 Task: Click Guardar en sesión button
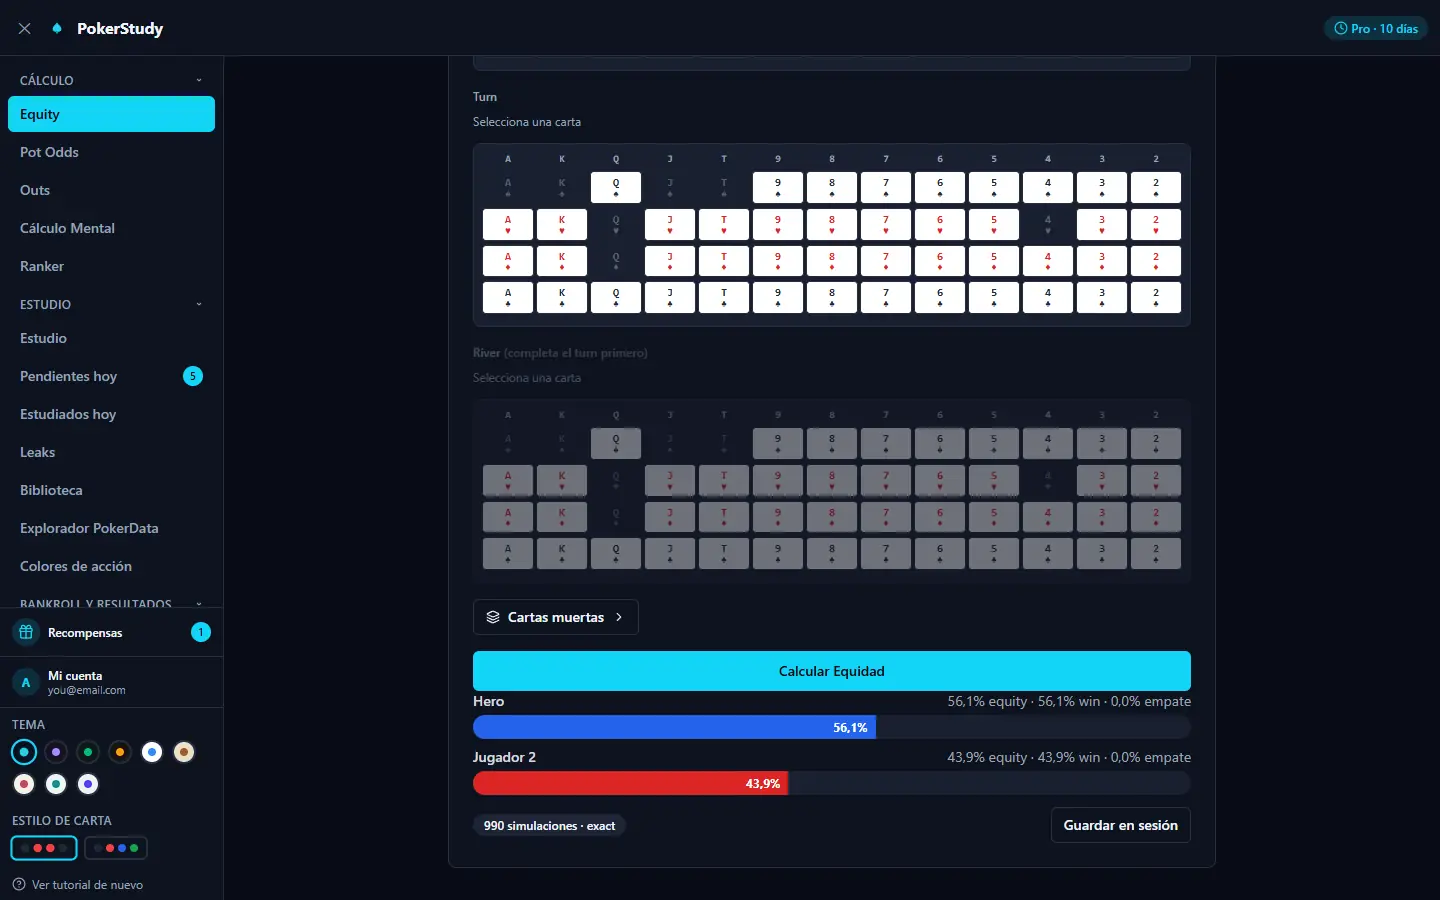pyautogui.click(x=1121, y=825)
